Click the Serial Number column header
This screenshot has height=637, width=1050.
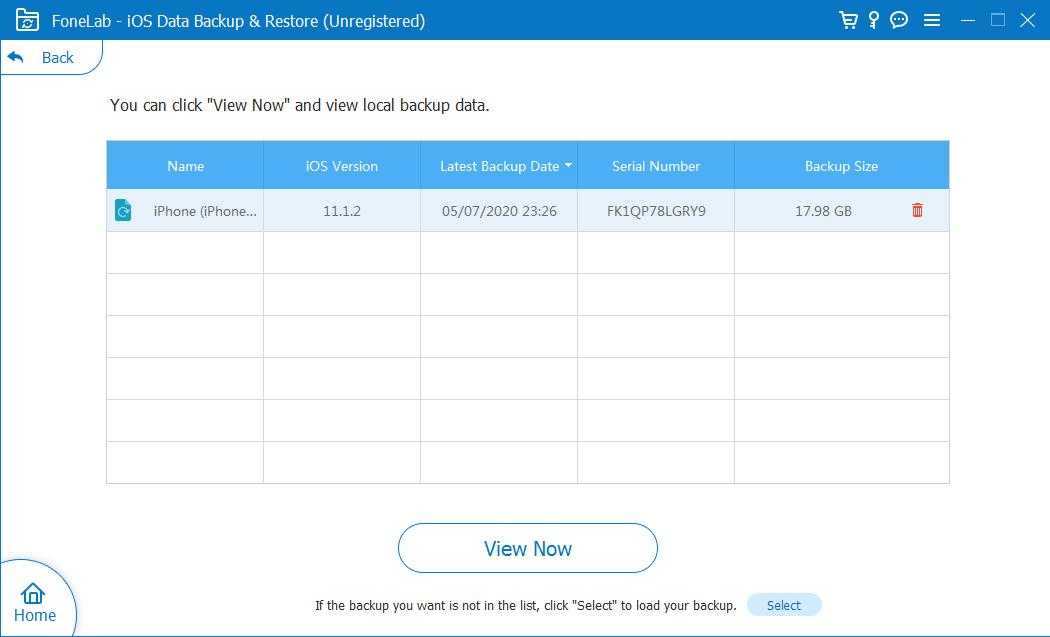pos(656,166)
